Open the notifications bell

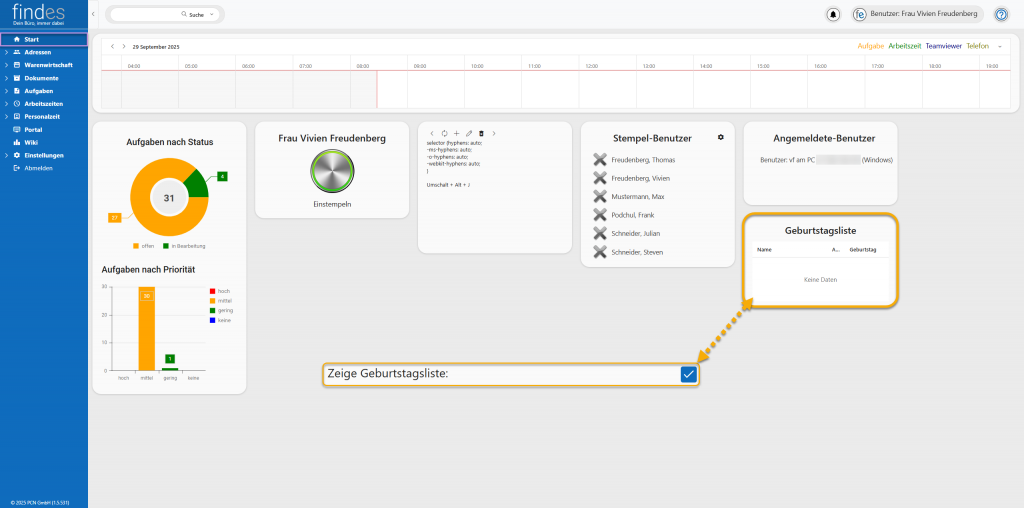coord(833,15)
